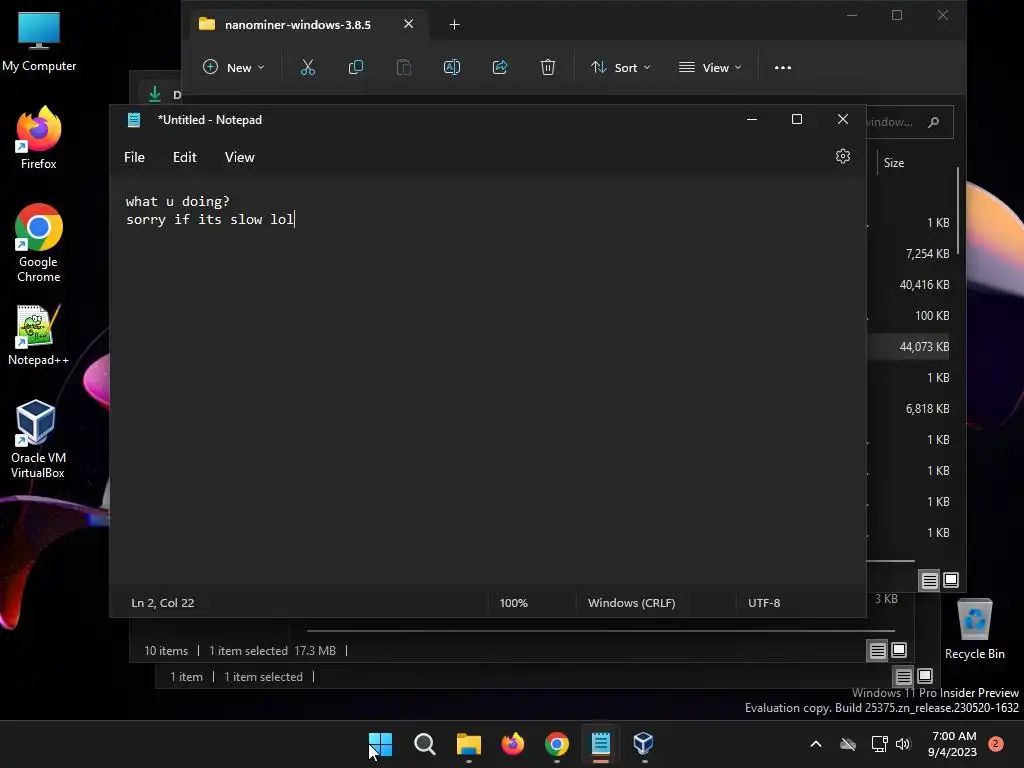Expand the View dropdown in File Explorer toolbar
Screen dimensions: 1024x768
pyautogui.click(x=710, y=67)
